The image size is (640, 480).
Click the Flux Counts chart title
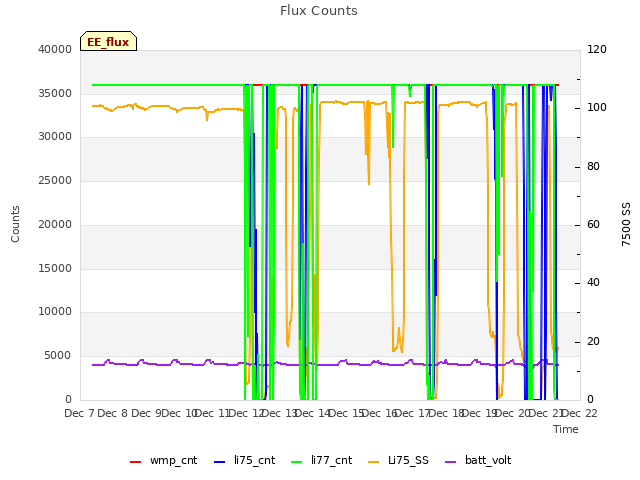click(x=319, y=11)
